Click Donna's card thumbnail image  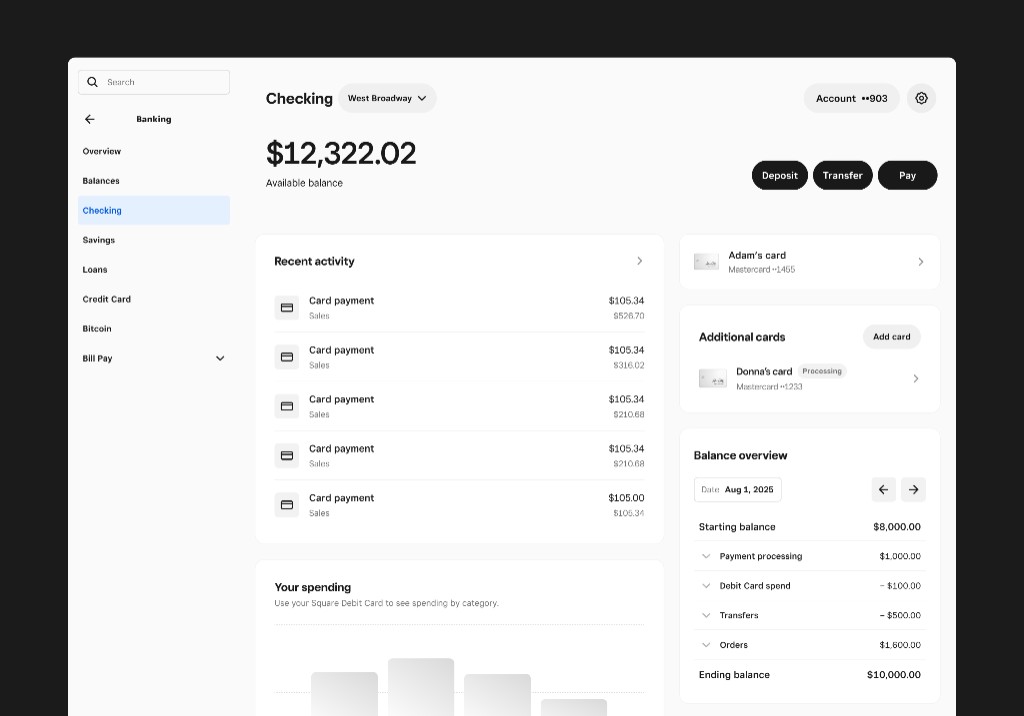pyautogui.click(x=712, y=378)
